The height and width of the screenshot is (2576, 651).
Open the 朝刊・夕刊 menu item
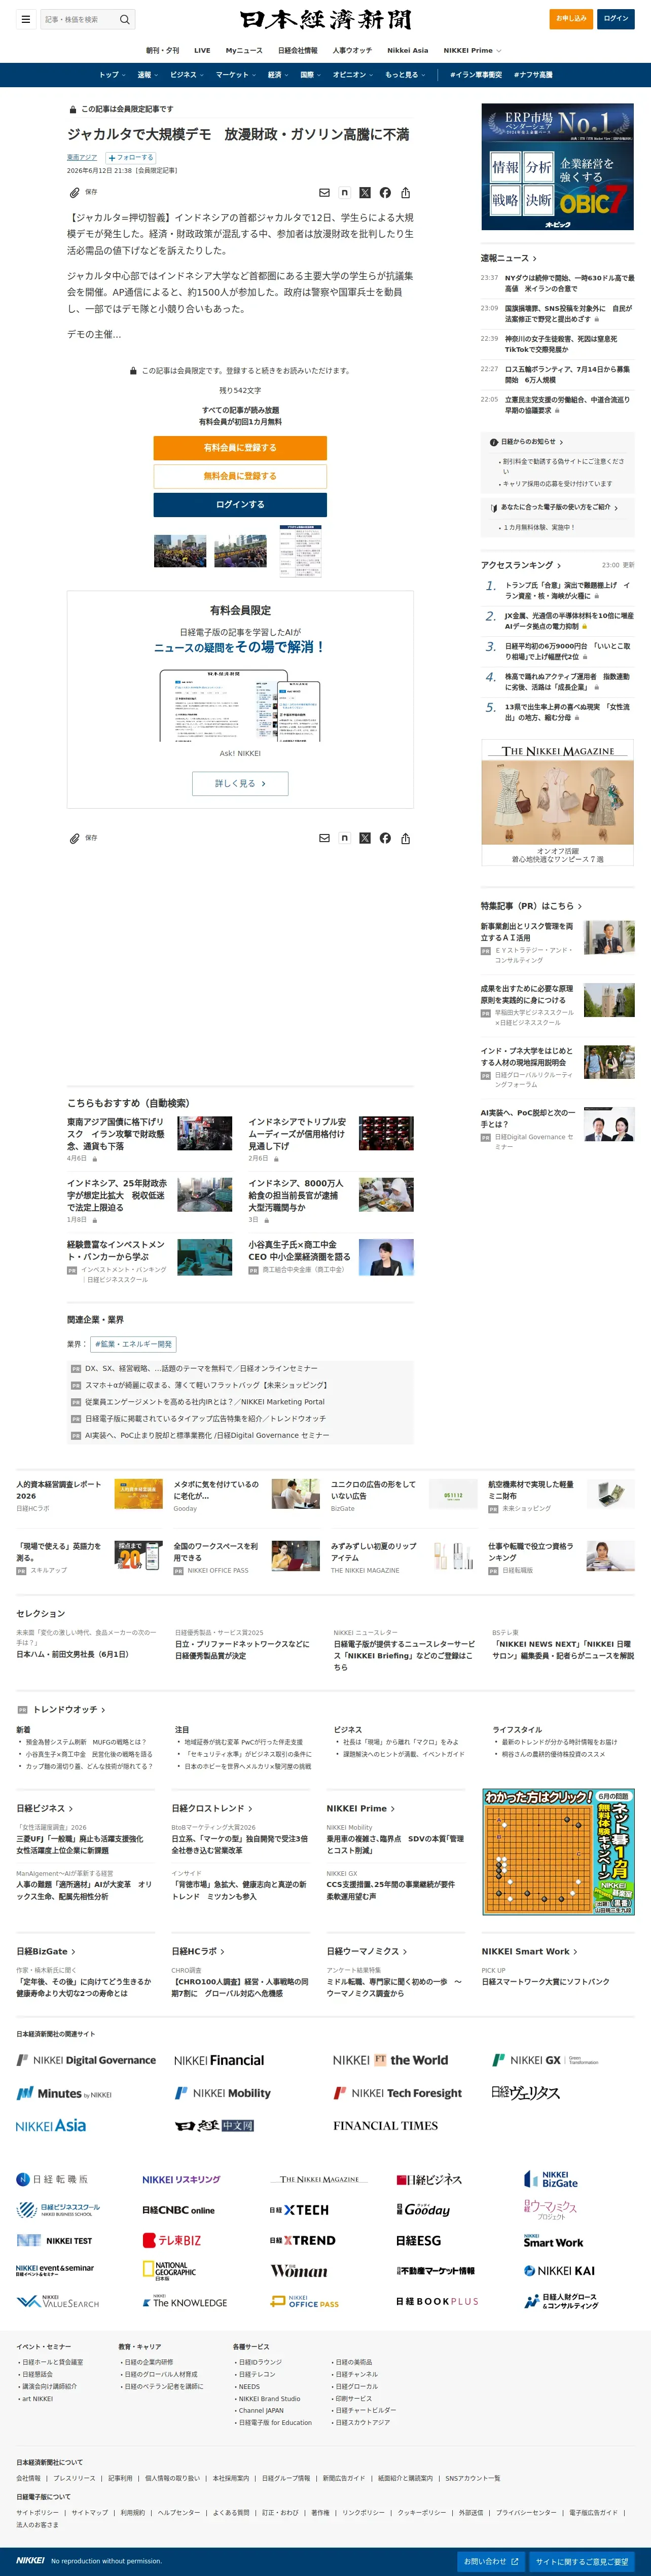163,50
